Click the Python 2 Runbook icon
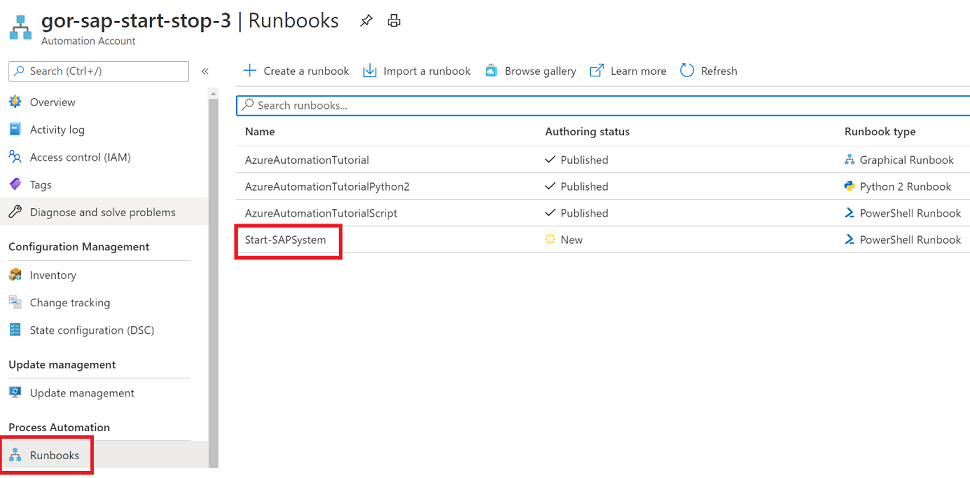Viewport: 970px width, 478px height. coord(849,186)
